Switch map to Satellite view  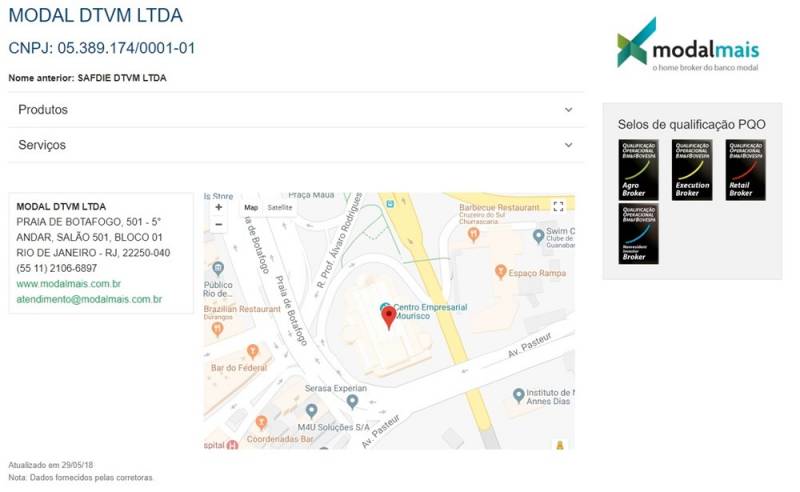(x=280, y=208)
